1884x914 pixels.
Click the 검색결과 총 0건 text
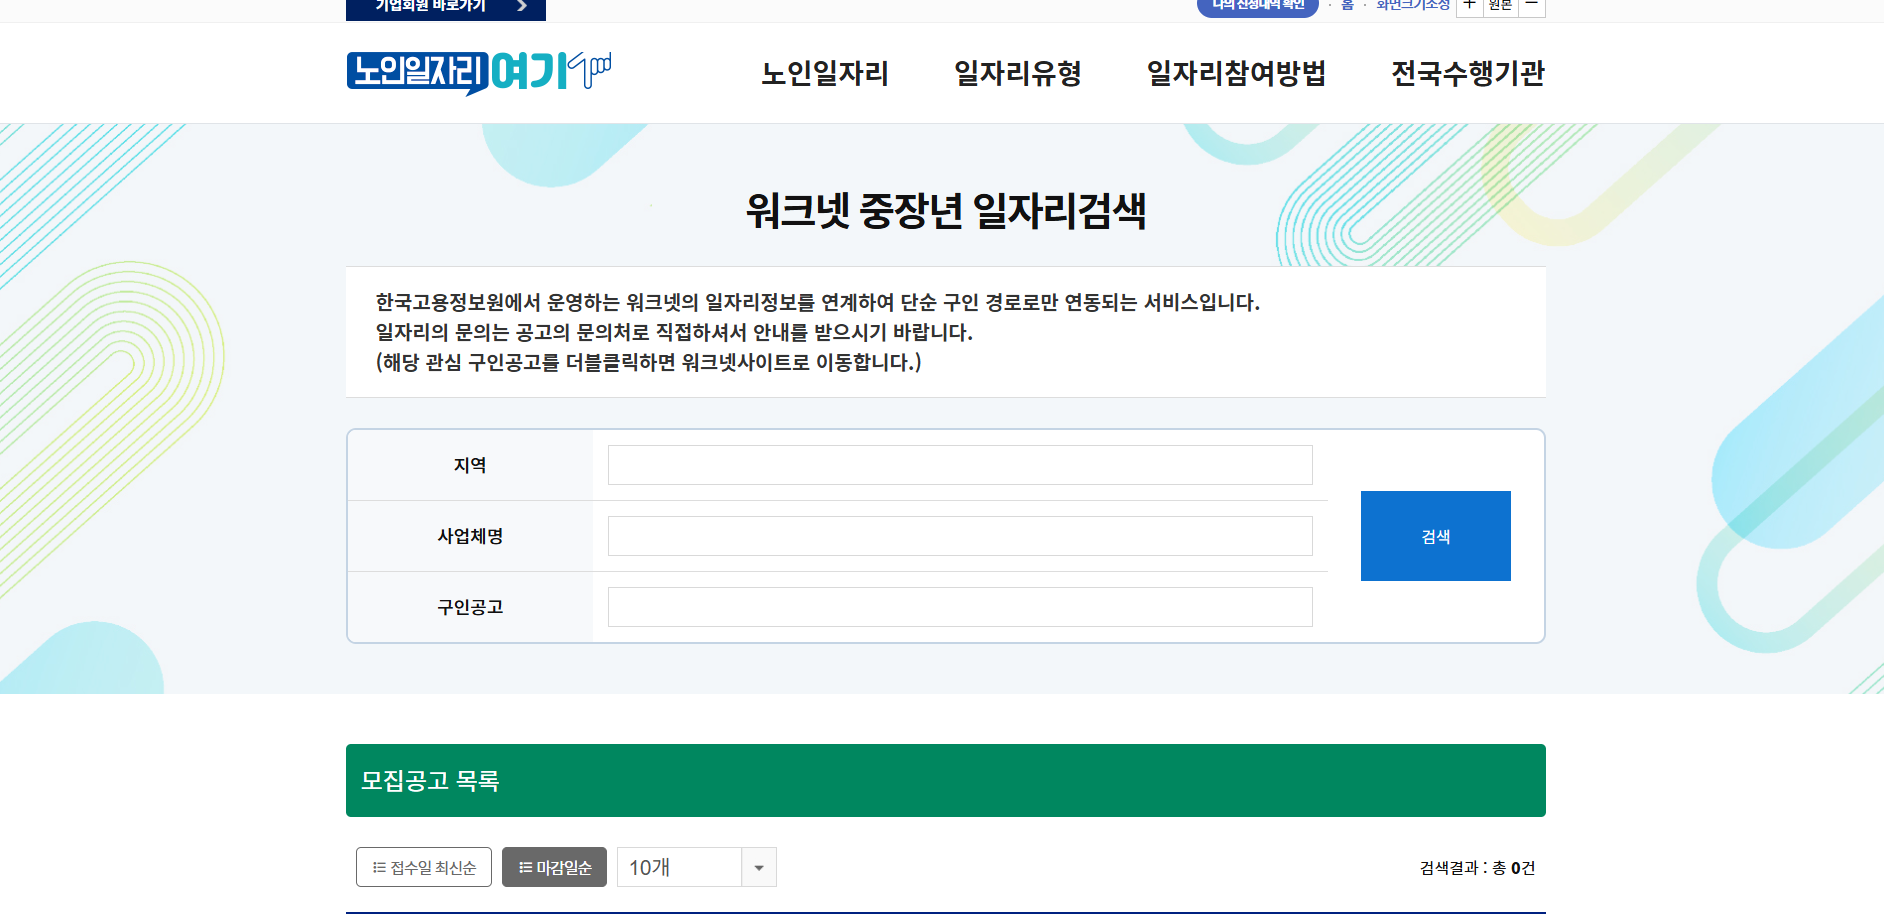[x=1477, y=868]
